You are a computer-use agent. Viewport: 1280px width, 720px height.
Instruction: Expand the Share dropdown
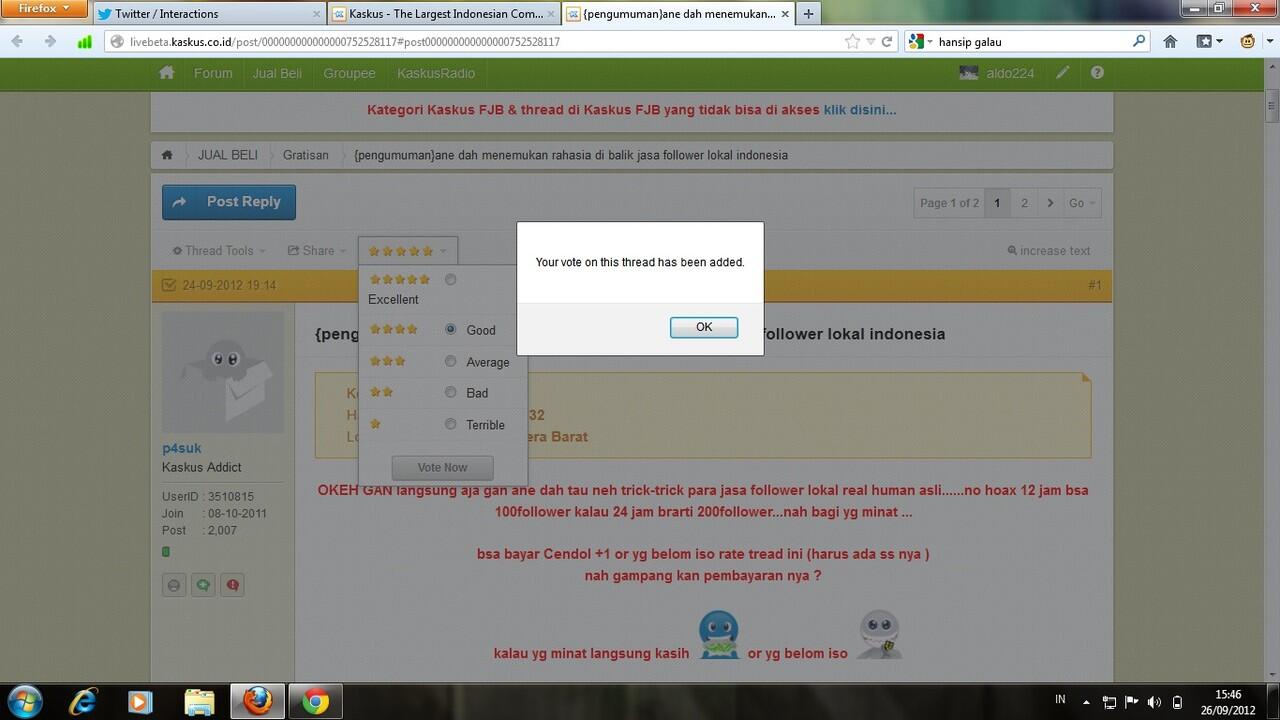coord(317,251)
